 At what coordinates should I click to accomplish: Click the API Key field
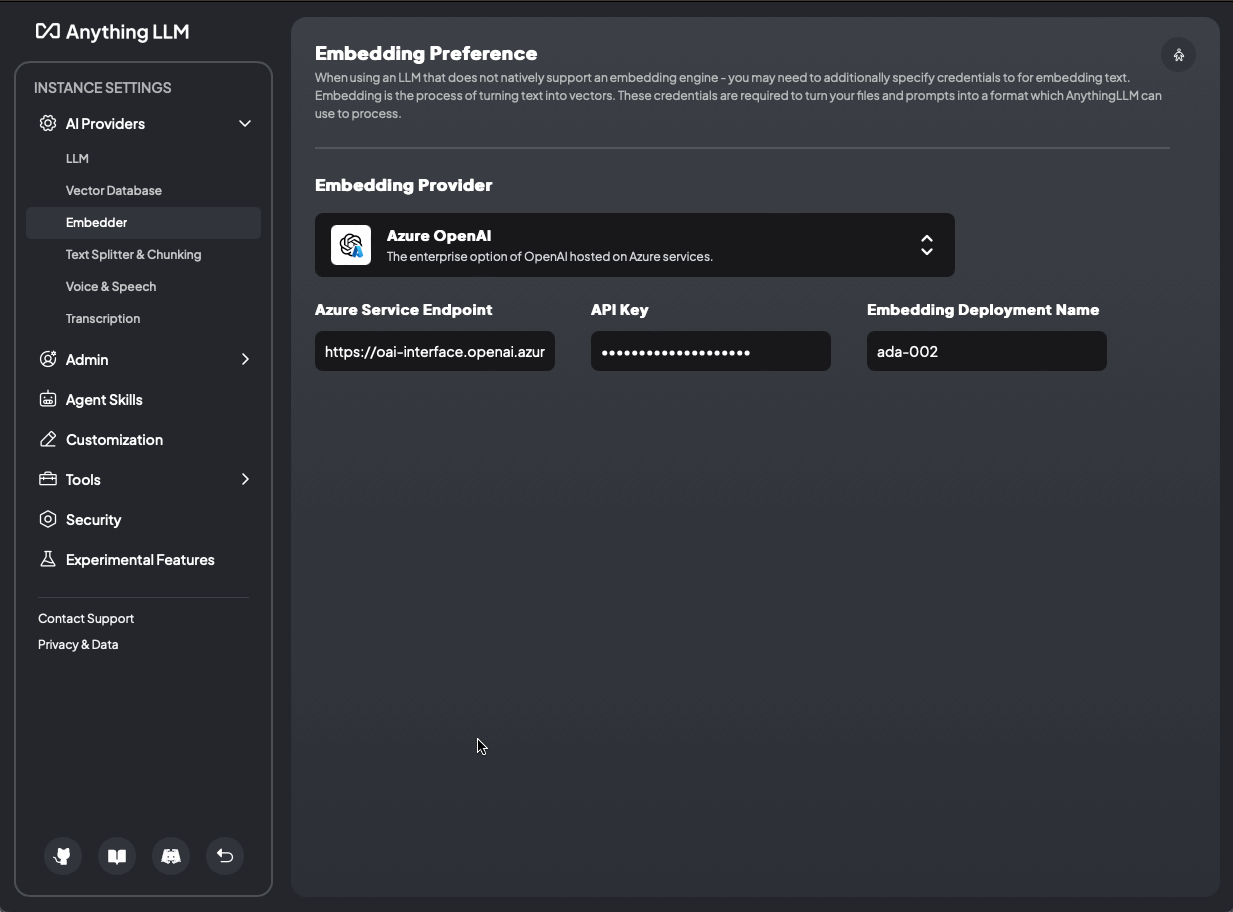pyautogui.click(x=711, y=351)
